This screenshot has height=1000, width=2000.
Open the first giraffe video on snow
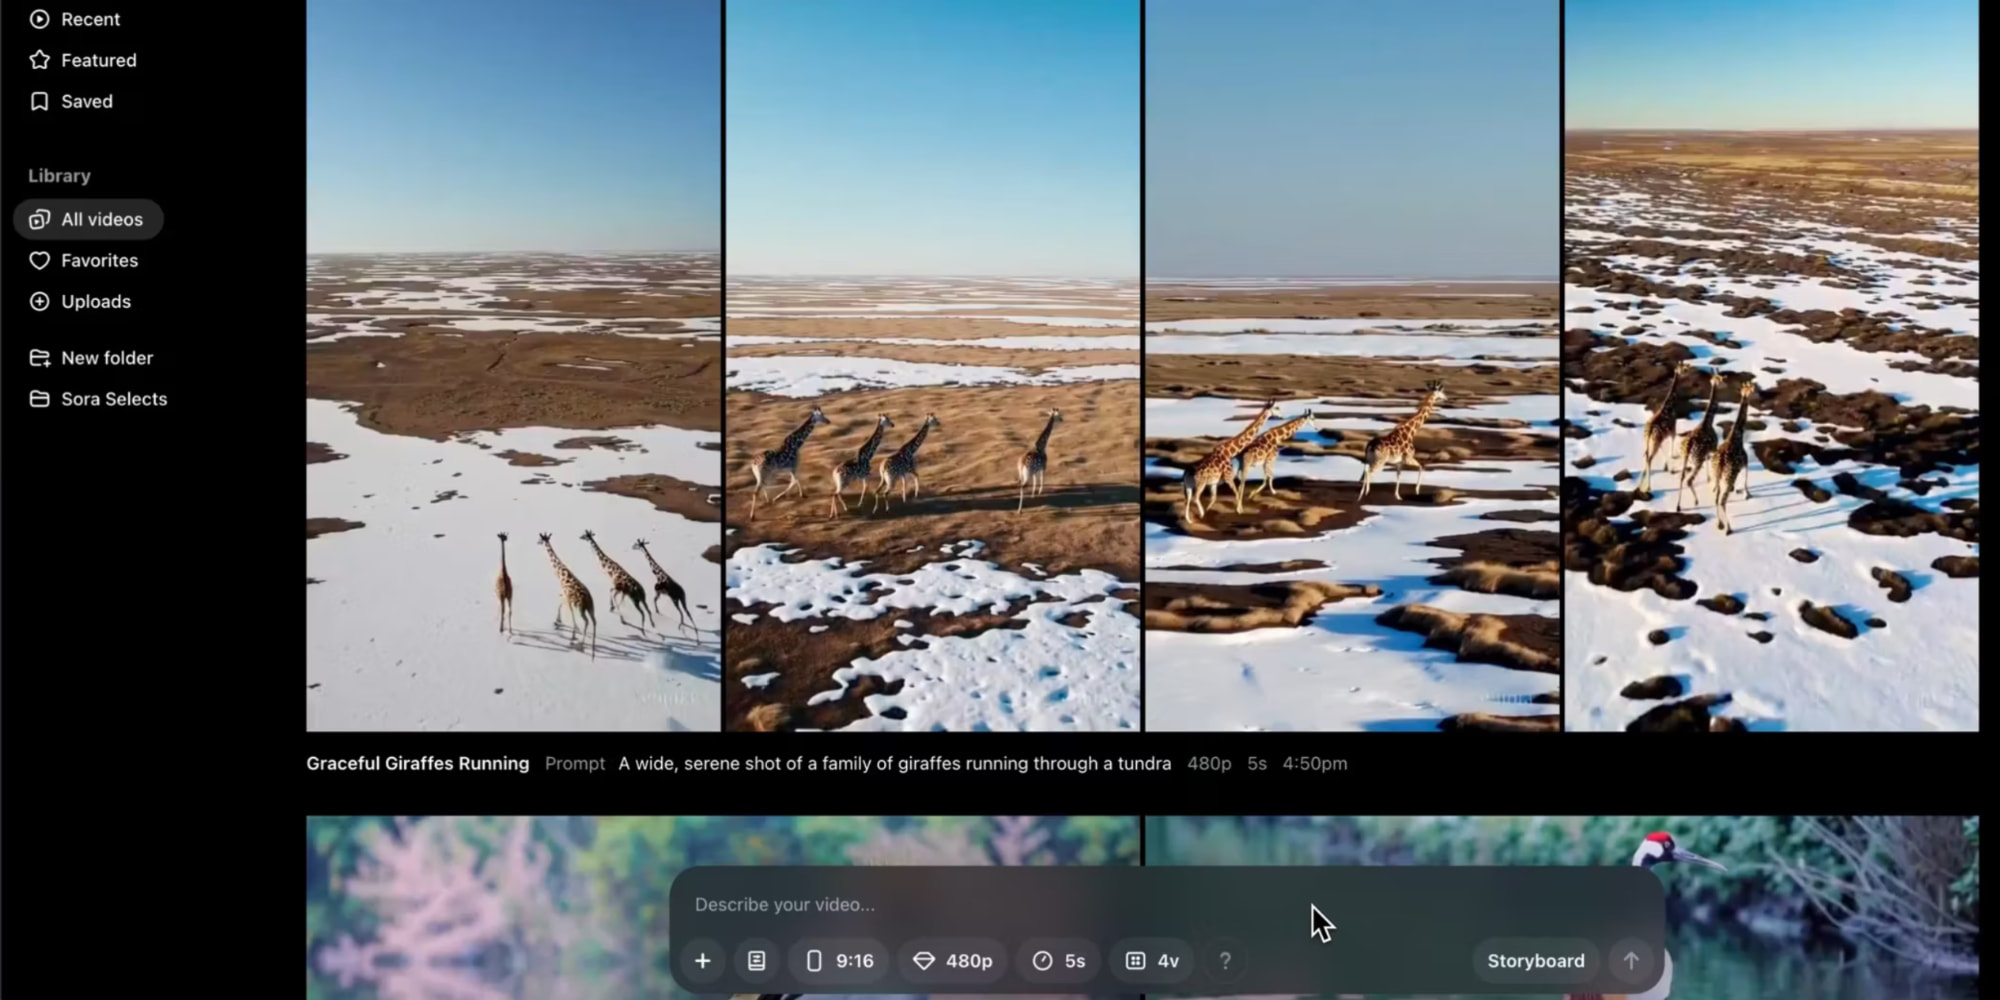513,400
